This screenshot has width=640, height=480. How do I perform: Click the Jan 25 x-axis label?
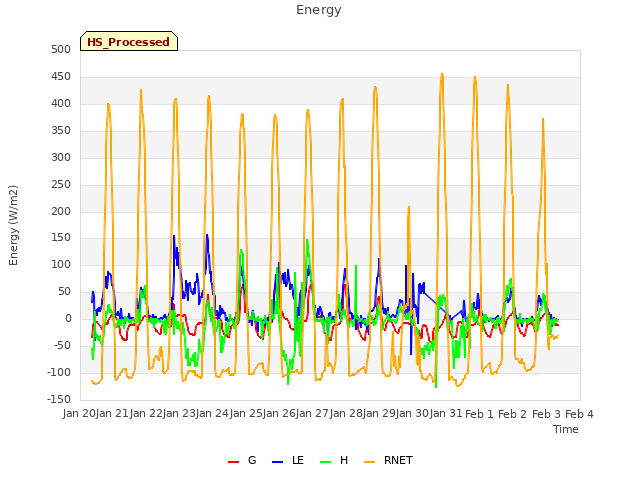click(246, 413)
